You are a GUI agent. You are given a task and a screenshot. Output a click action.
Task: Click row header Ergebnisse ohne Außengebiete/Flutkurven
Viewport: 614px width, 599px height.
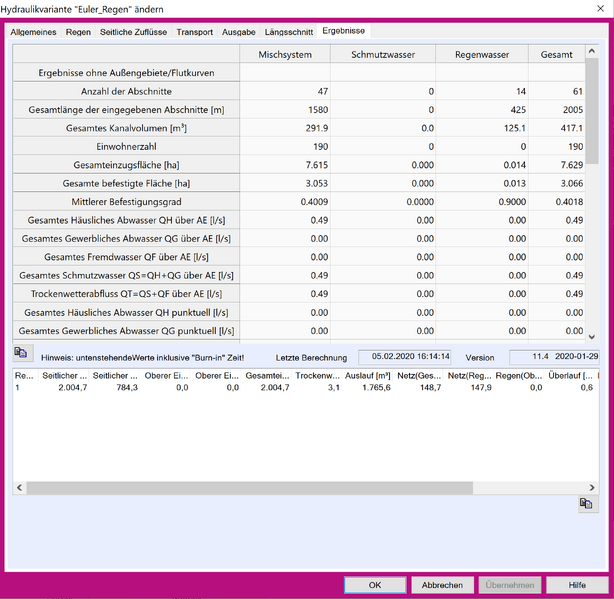(x=126, y=73)
